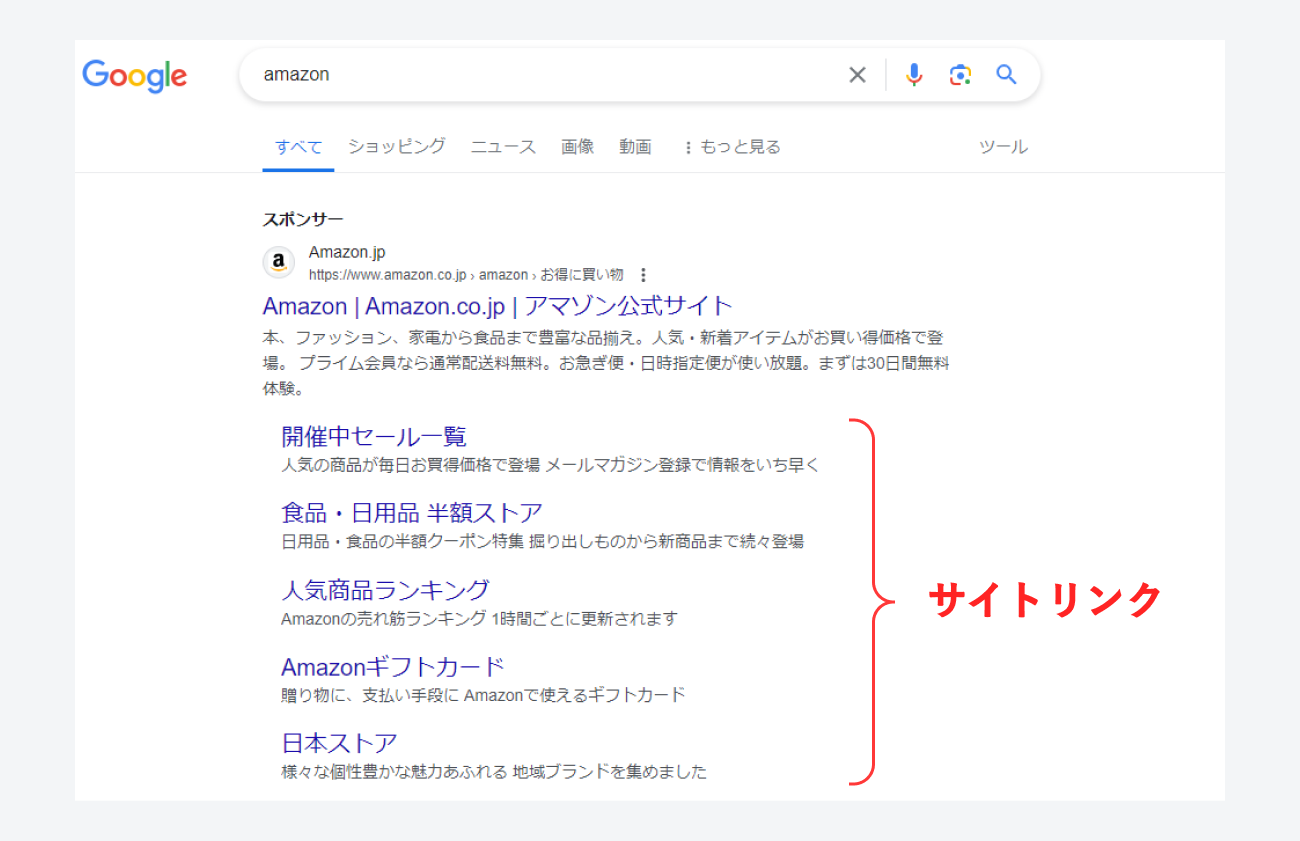The image size is (1300, 841).
Task: Expand the もっと見る menu
Action: (x=731, y=147)
